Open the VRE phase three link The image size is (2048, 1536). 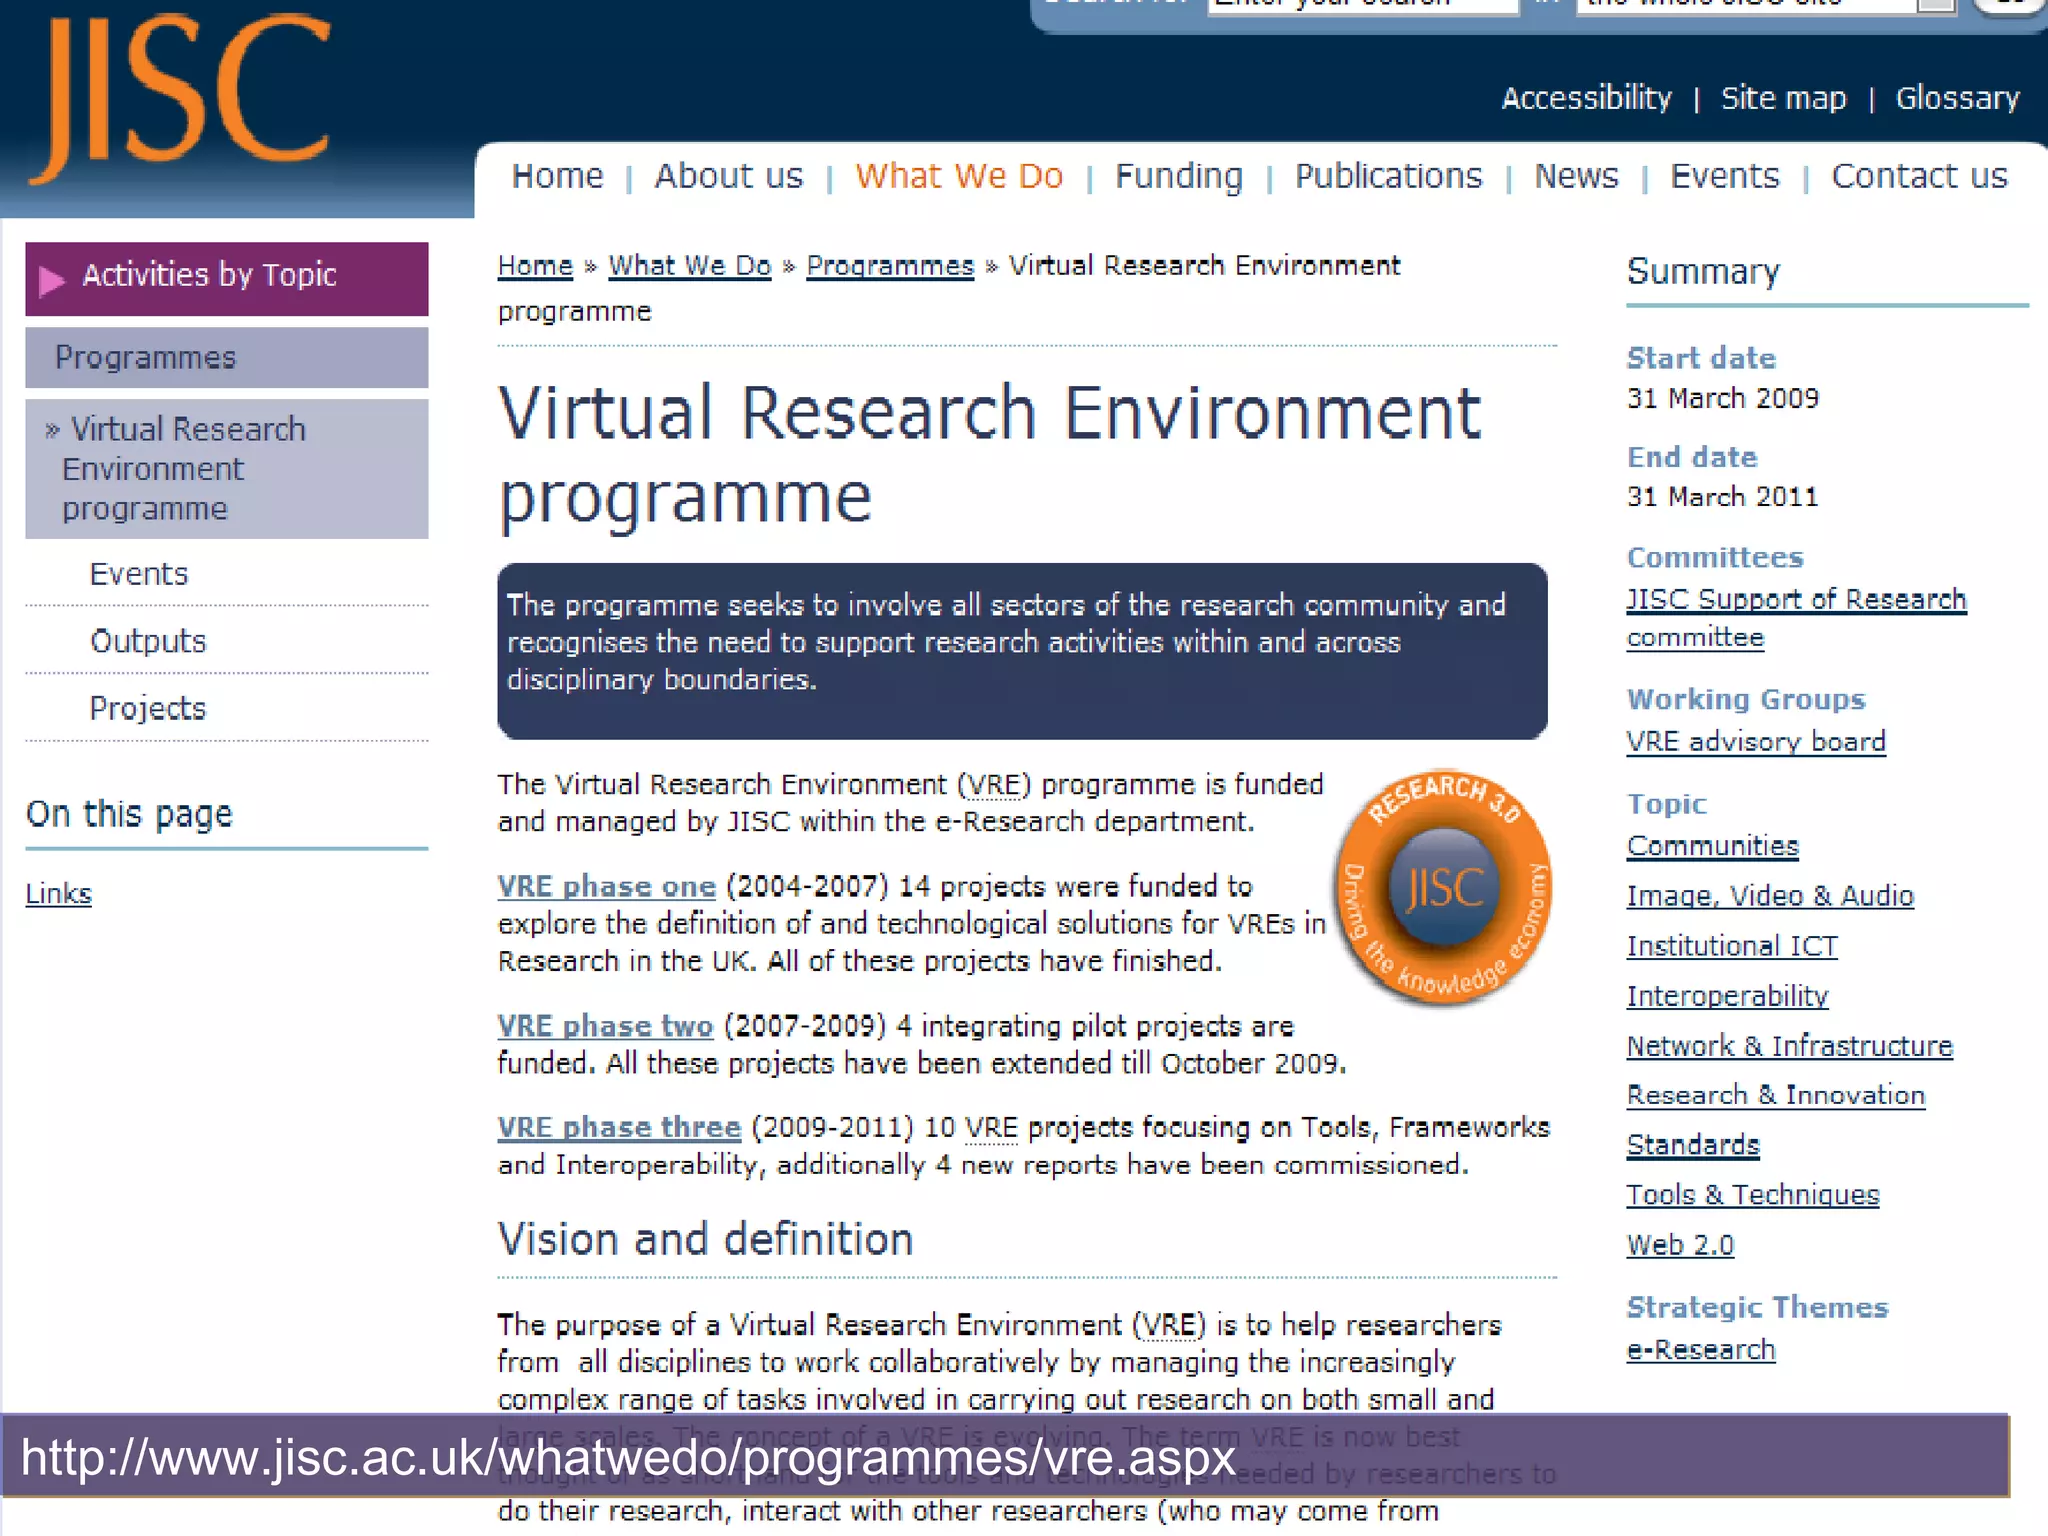pos(619,1128)
